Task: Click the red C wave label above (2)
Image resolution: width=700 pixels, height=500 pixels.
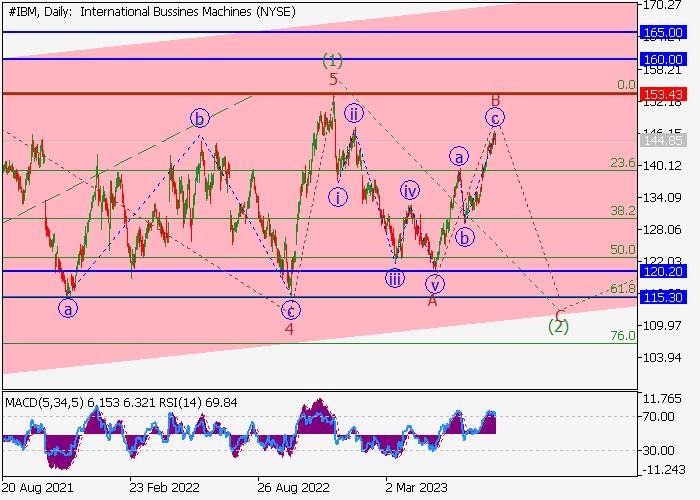Action: click(560, 315)
